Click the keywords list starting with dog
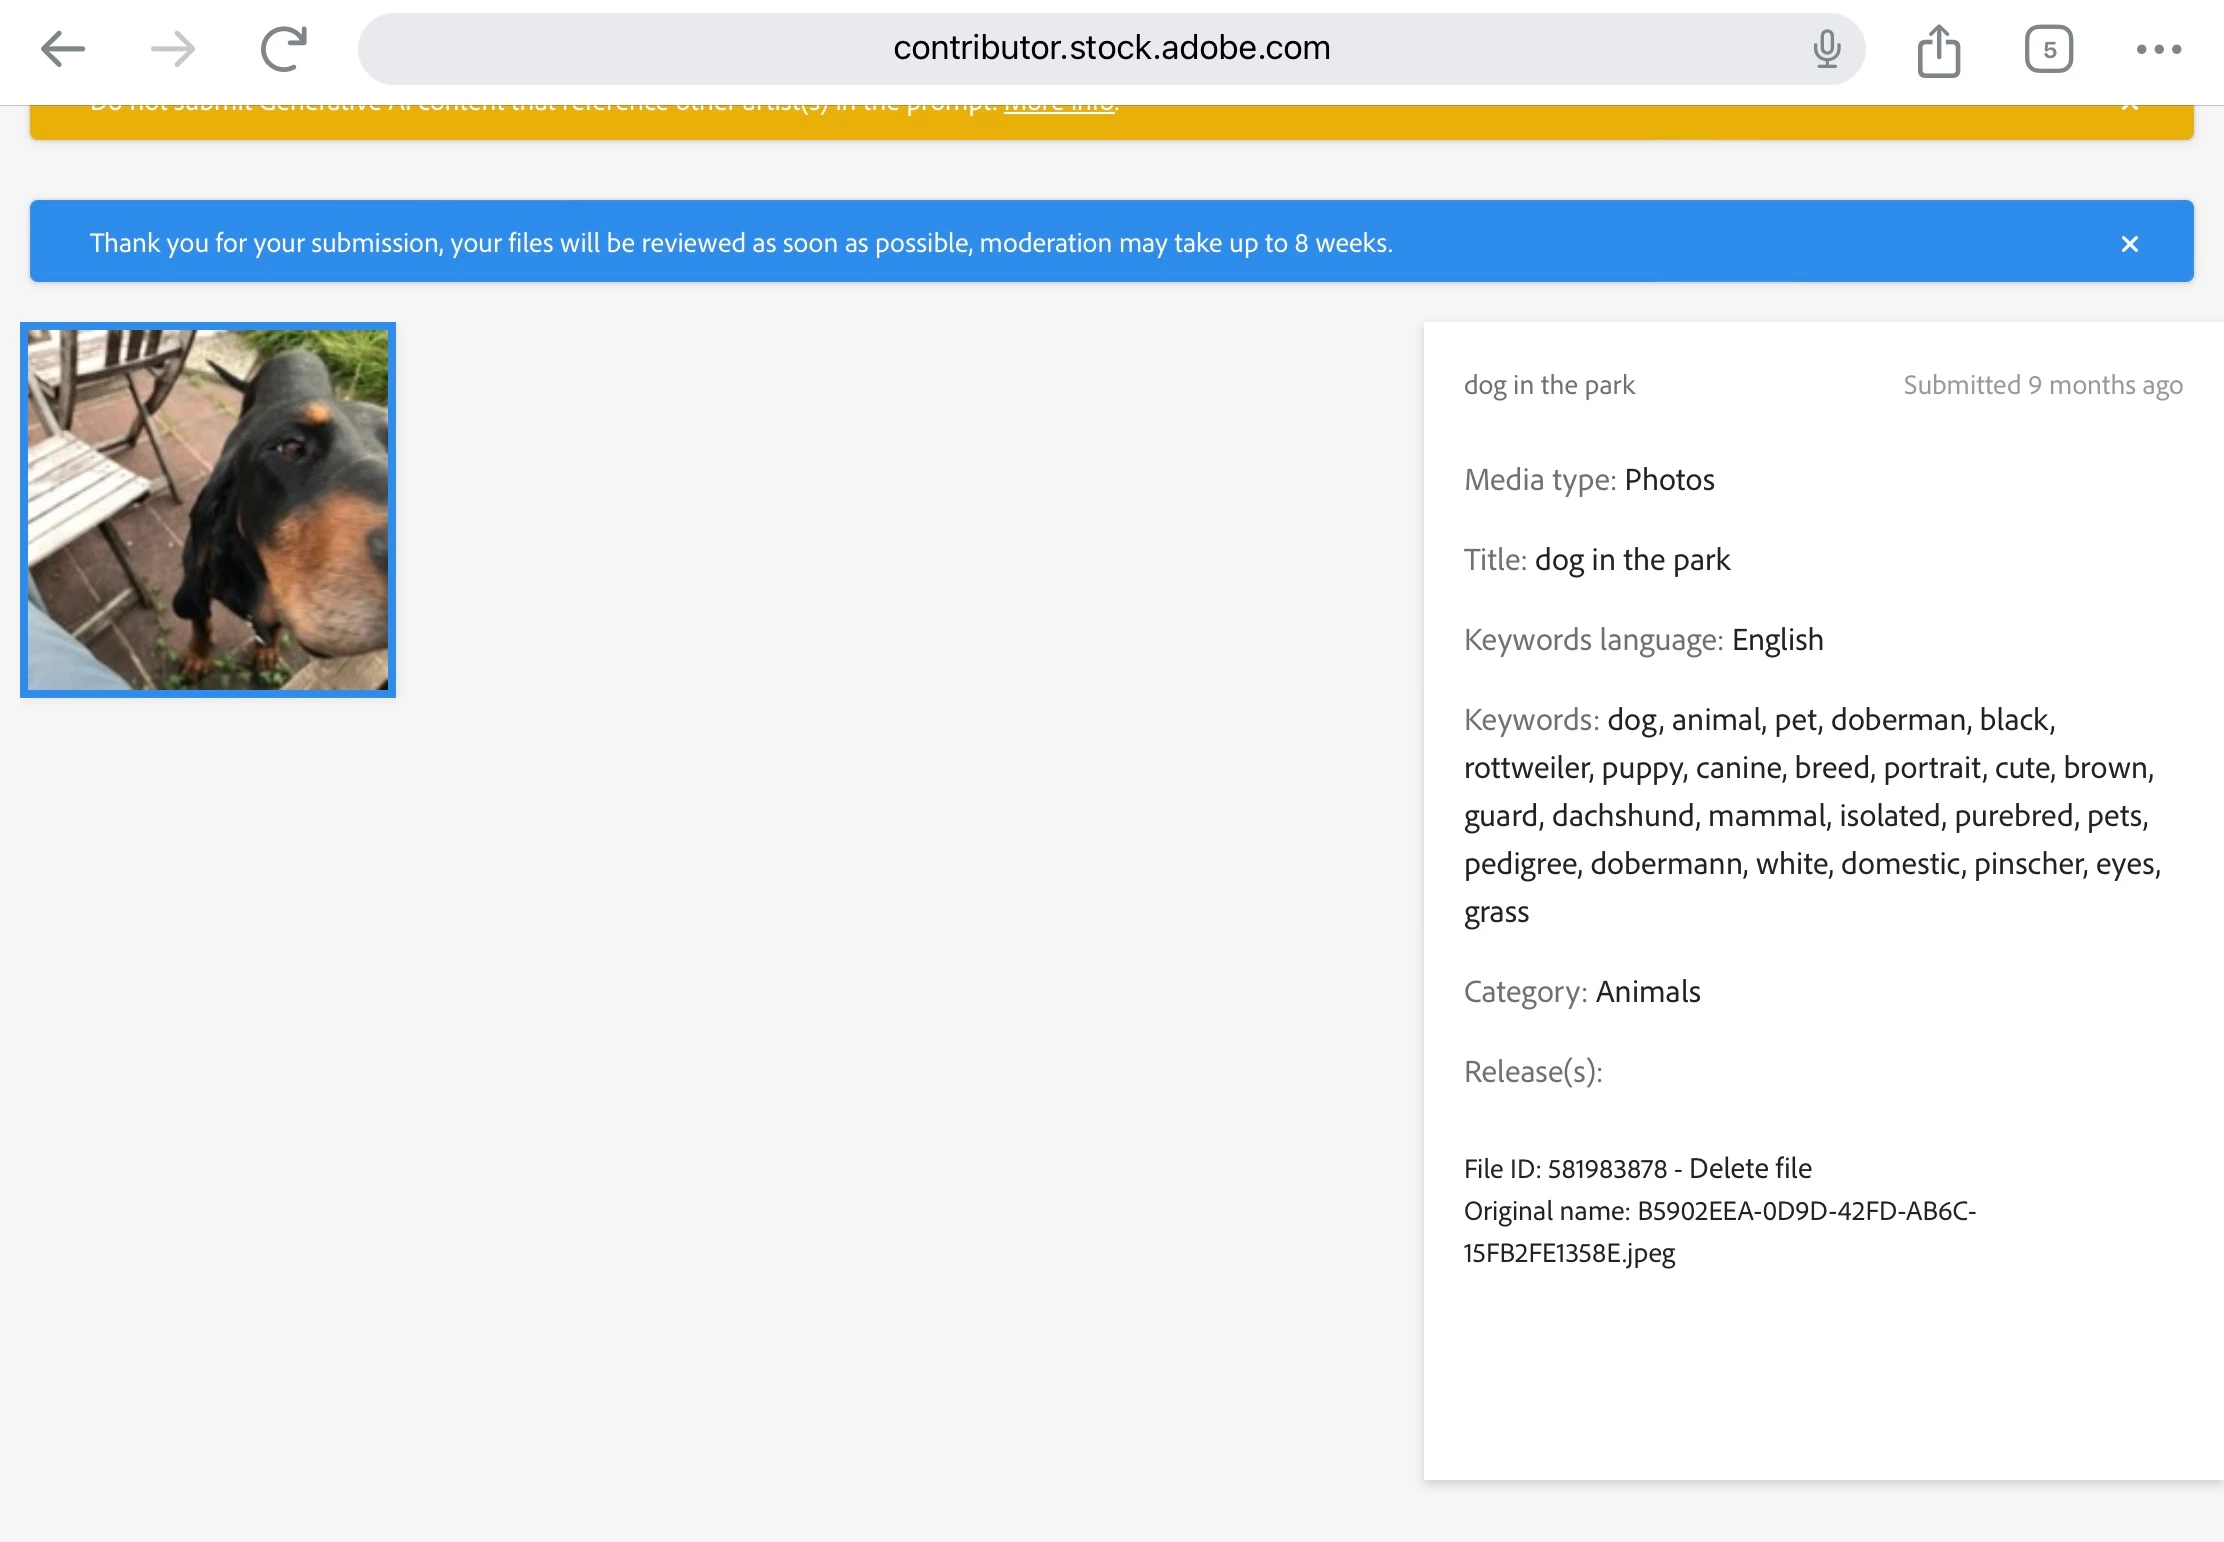Viewport: 2224px width, 1542px height. point(1810,815)
